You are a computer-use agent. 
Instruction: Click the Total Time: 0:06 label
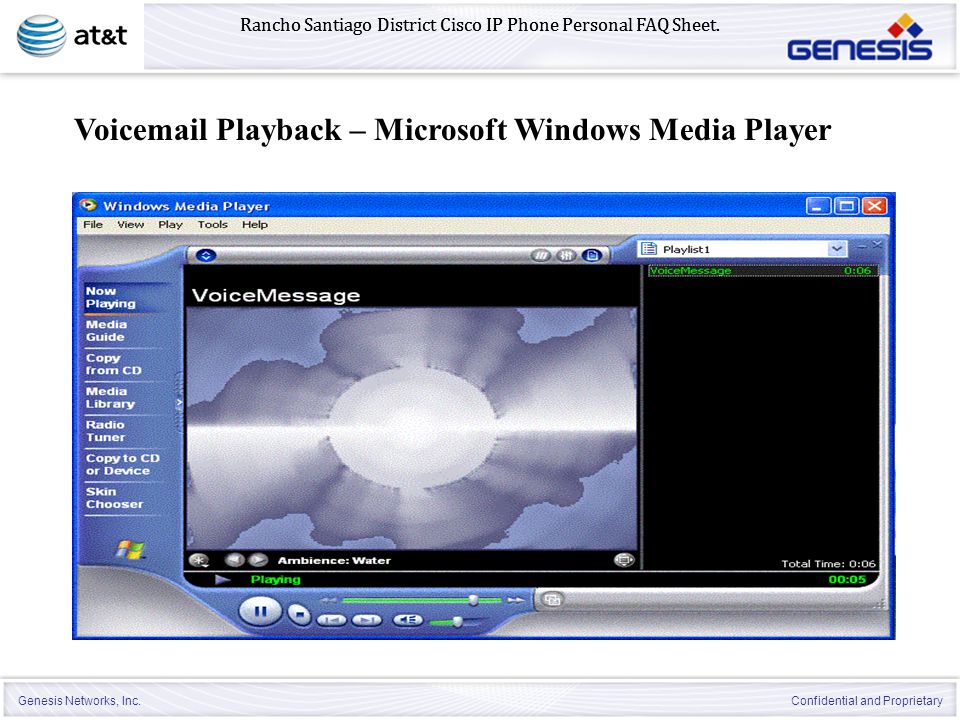pyautogui.click(x=828, y=564)
